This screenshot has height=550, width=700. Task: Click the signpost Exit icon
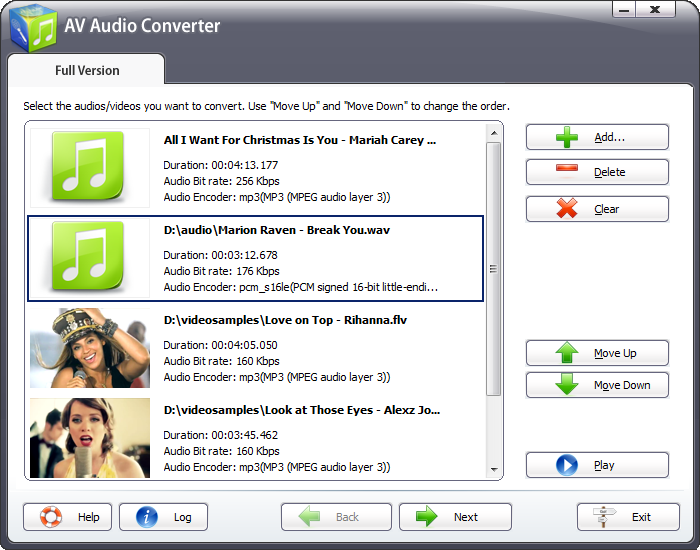pos(604,517)
